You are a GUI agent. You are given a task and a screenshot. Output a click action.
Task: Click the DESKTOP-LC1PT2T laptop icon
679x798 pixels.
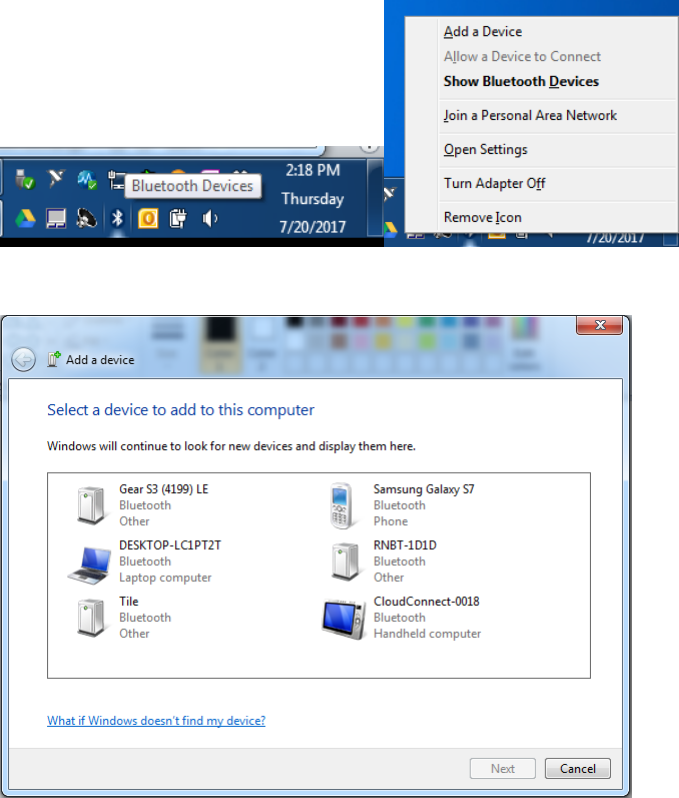90,564
